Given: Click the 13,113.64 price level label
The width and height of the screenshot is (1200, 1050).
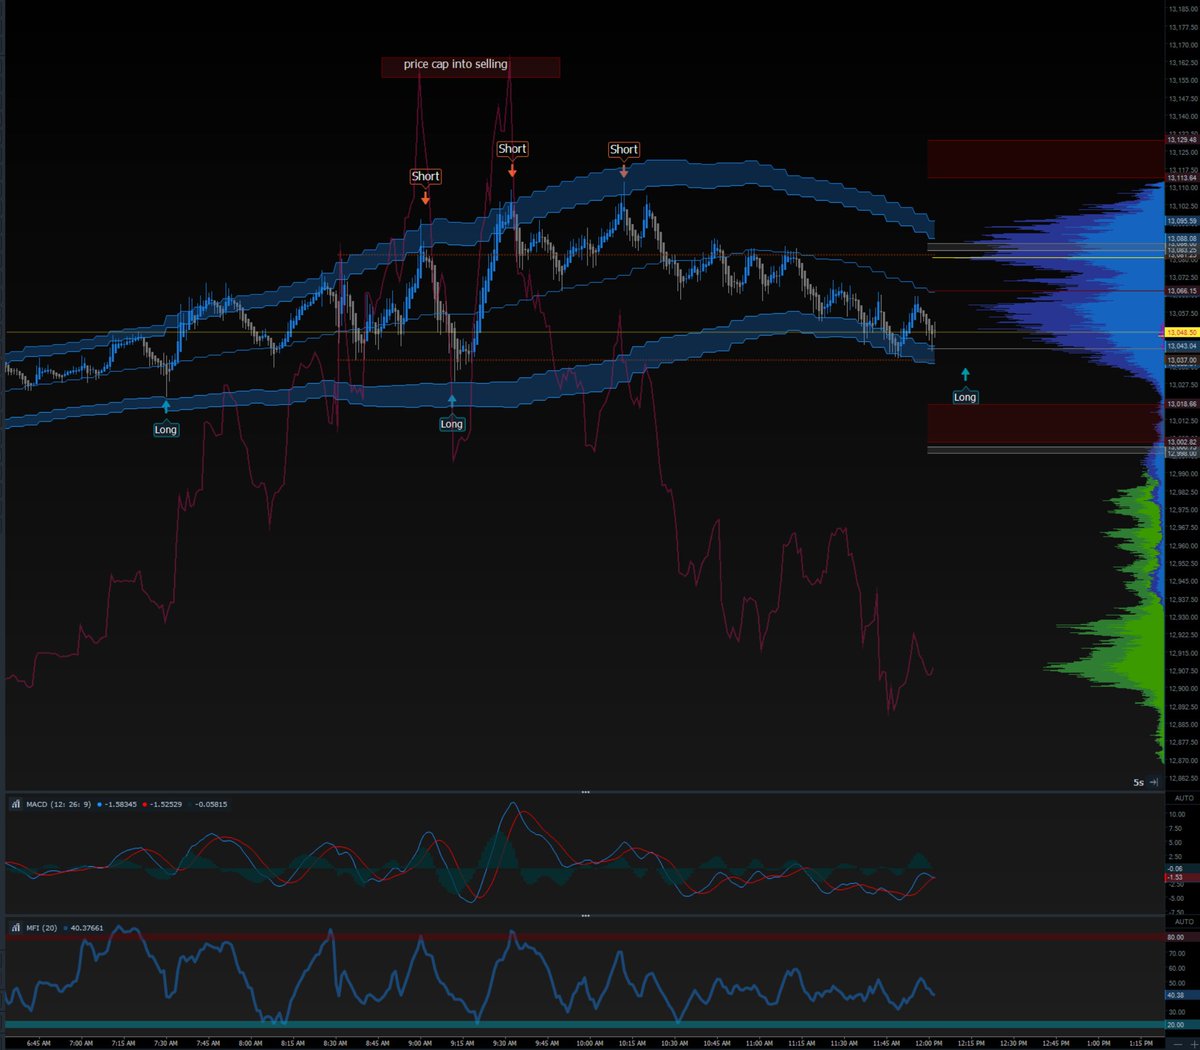Looking at the screenshot, I should click(1182, 178).
